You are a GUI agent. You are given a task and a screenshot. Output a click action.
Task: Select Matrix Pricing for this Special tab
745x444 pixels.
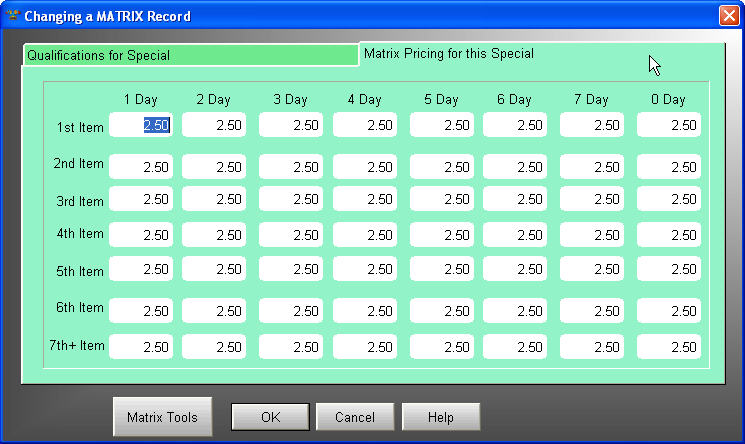tap(448, 54)
